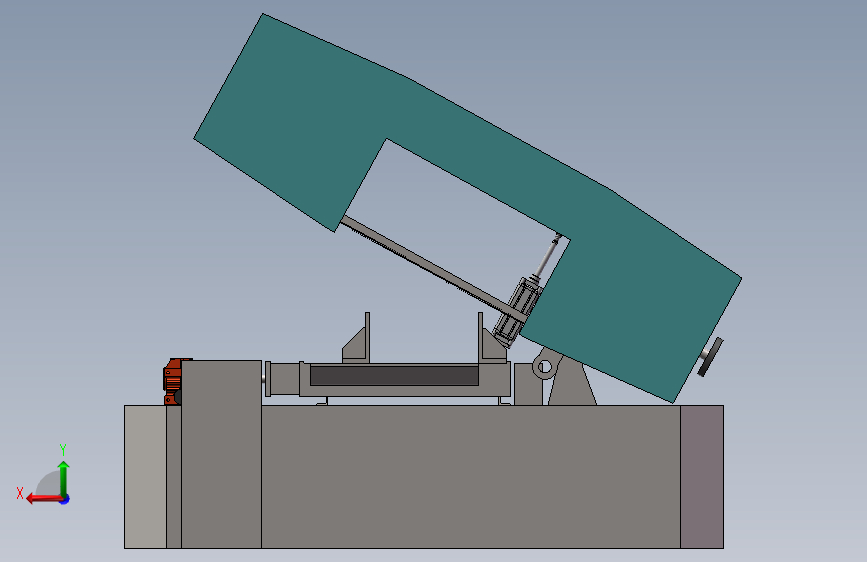This screenshot has width=867, height=562.
Task: Click the purple-gray end panel of the base
Action: [x=702, y=477]
